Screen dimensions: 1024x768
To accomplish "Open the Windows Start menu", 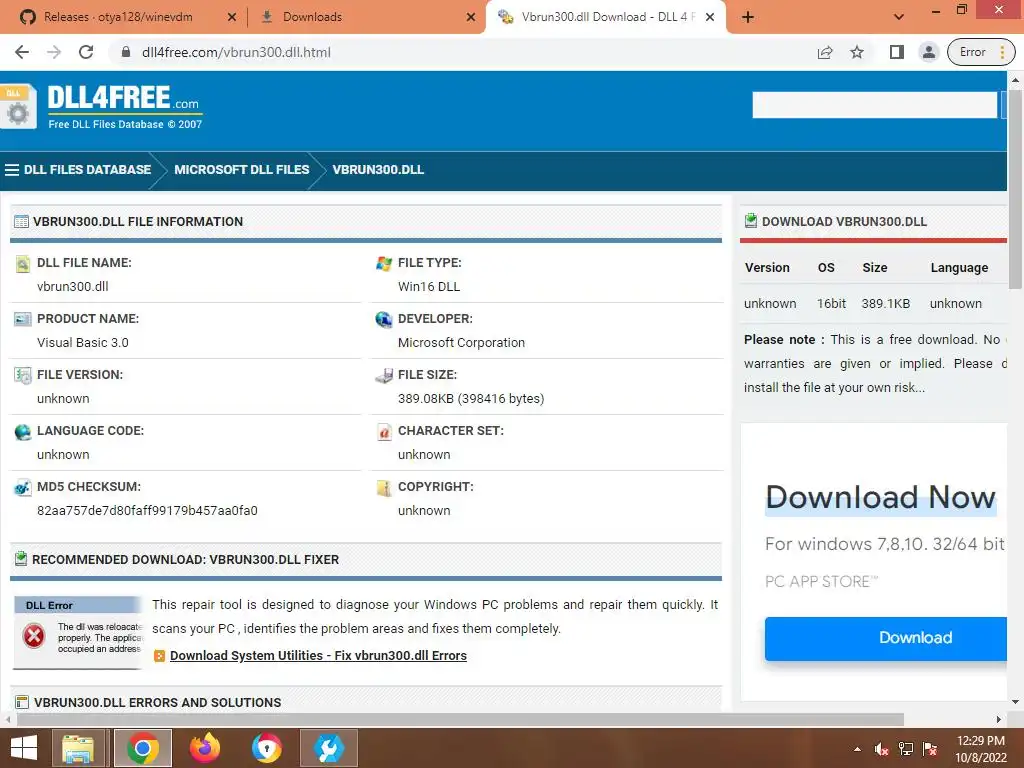I will tap(24, 748).
